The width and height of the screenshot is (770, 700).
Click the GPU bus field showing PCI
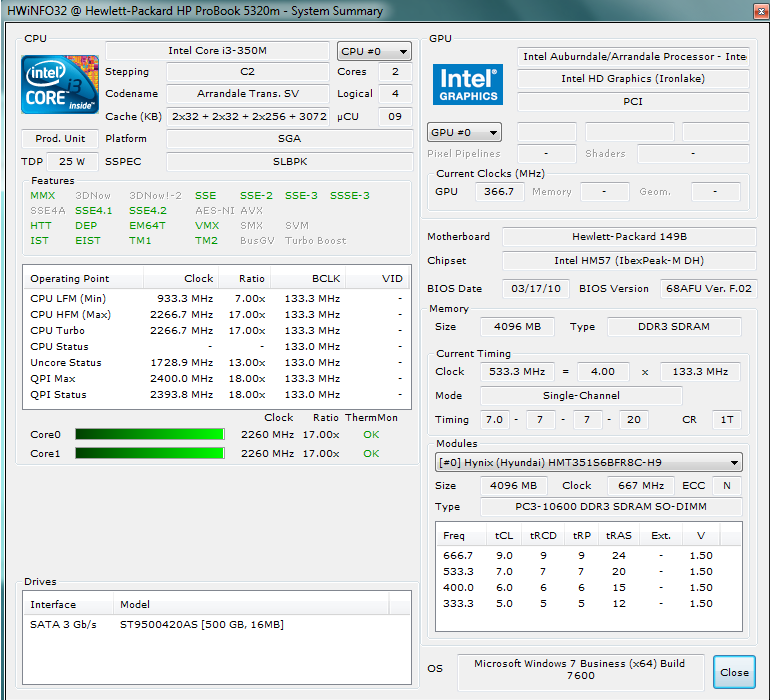[633, 102]
